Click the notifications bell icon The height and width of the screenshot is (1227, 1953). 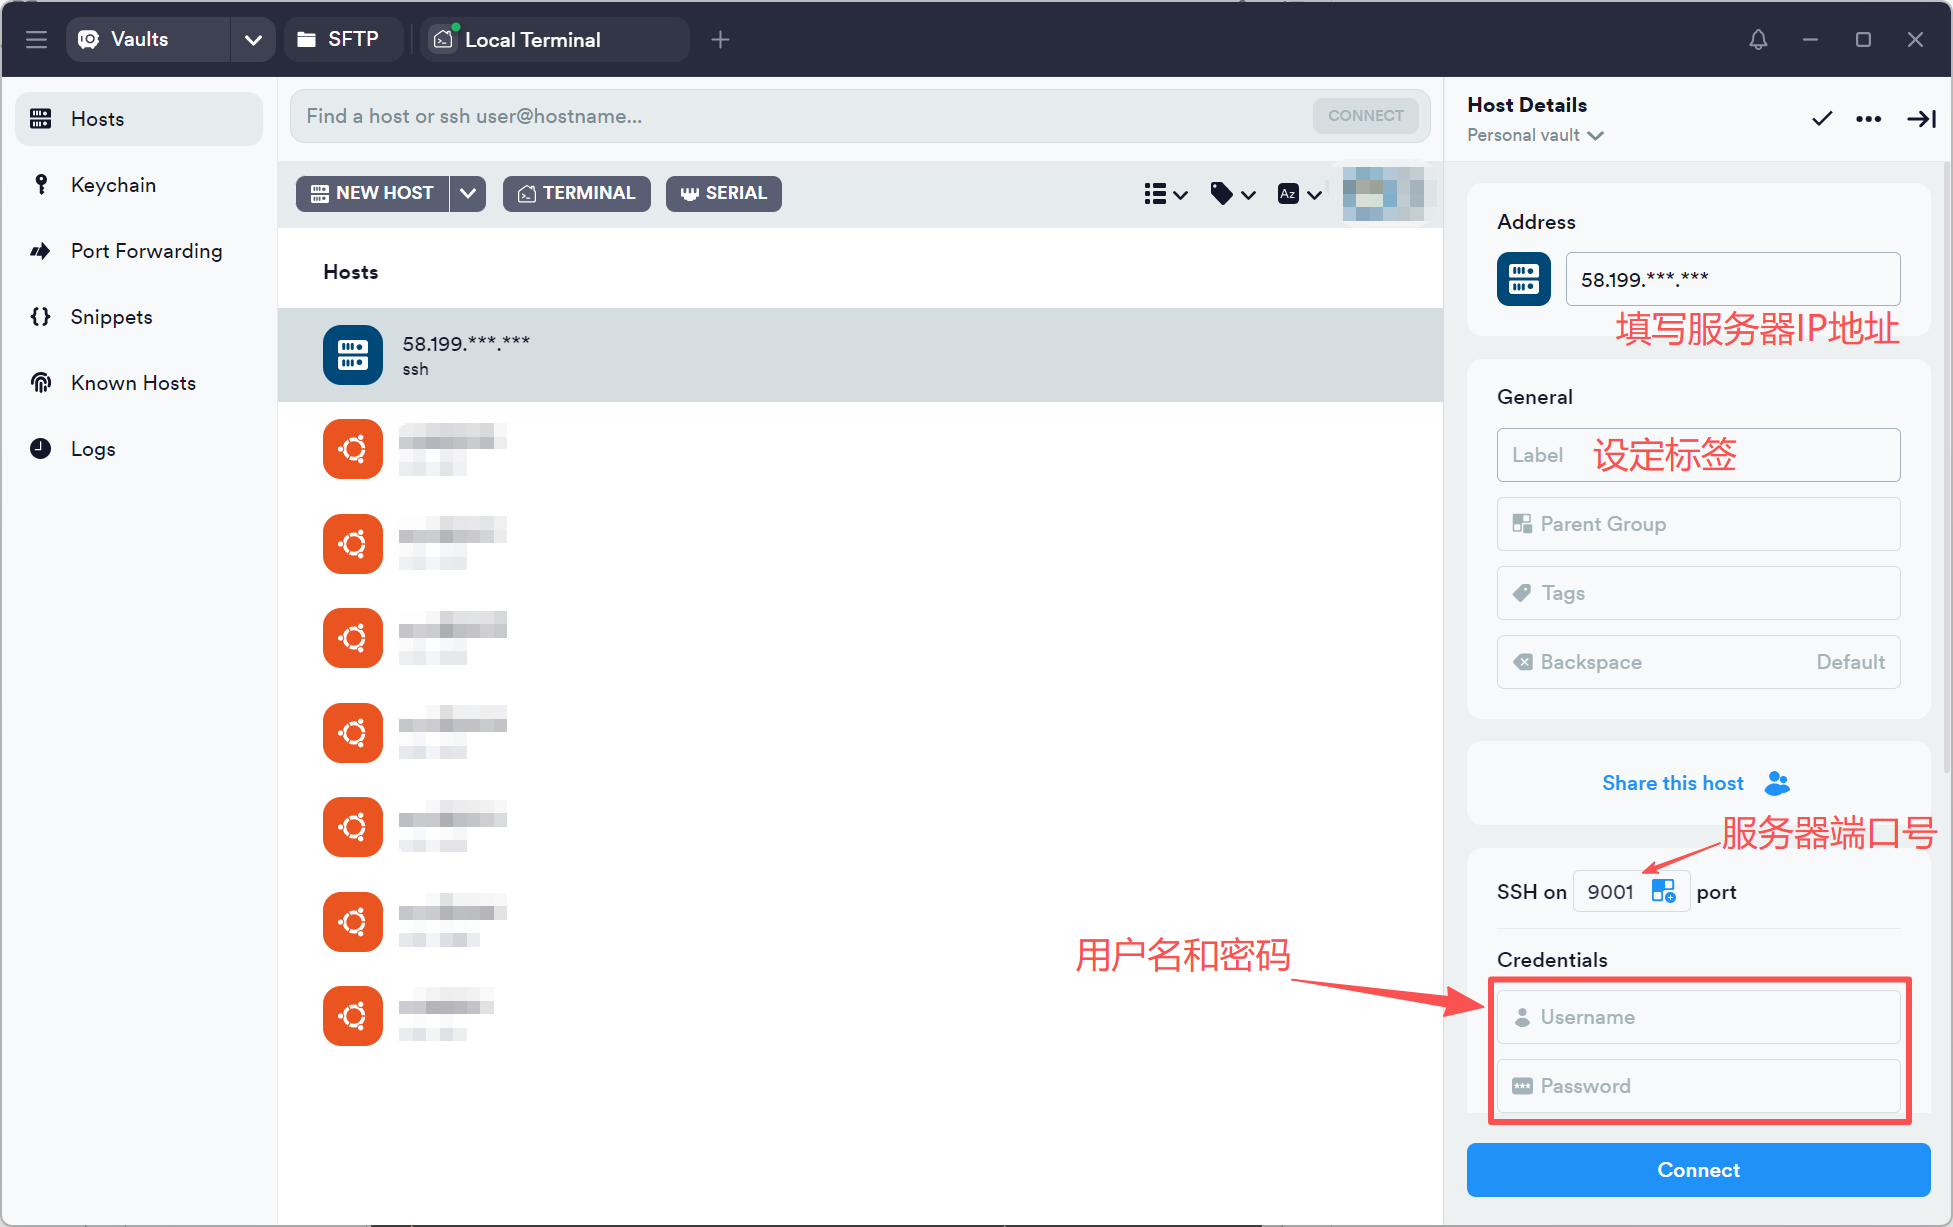point(1758,39)
